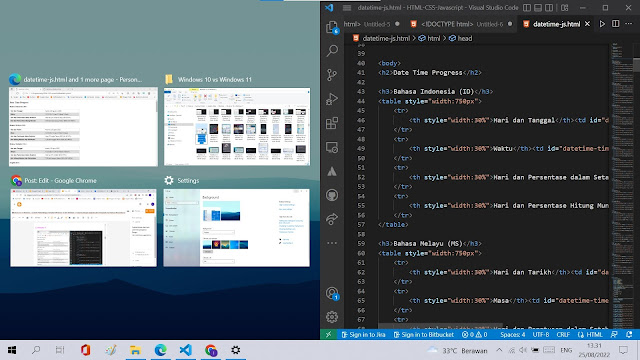640x360 pixels.
Task: Open the weather widget 33°C Berawan
Action: pyautogui.click(x=458, y=350)
